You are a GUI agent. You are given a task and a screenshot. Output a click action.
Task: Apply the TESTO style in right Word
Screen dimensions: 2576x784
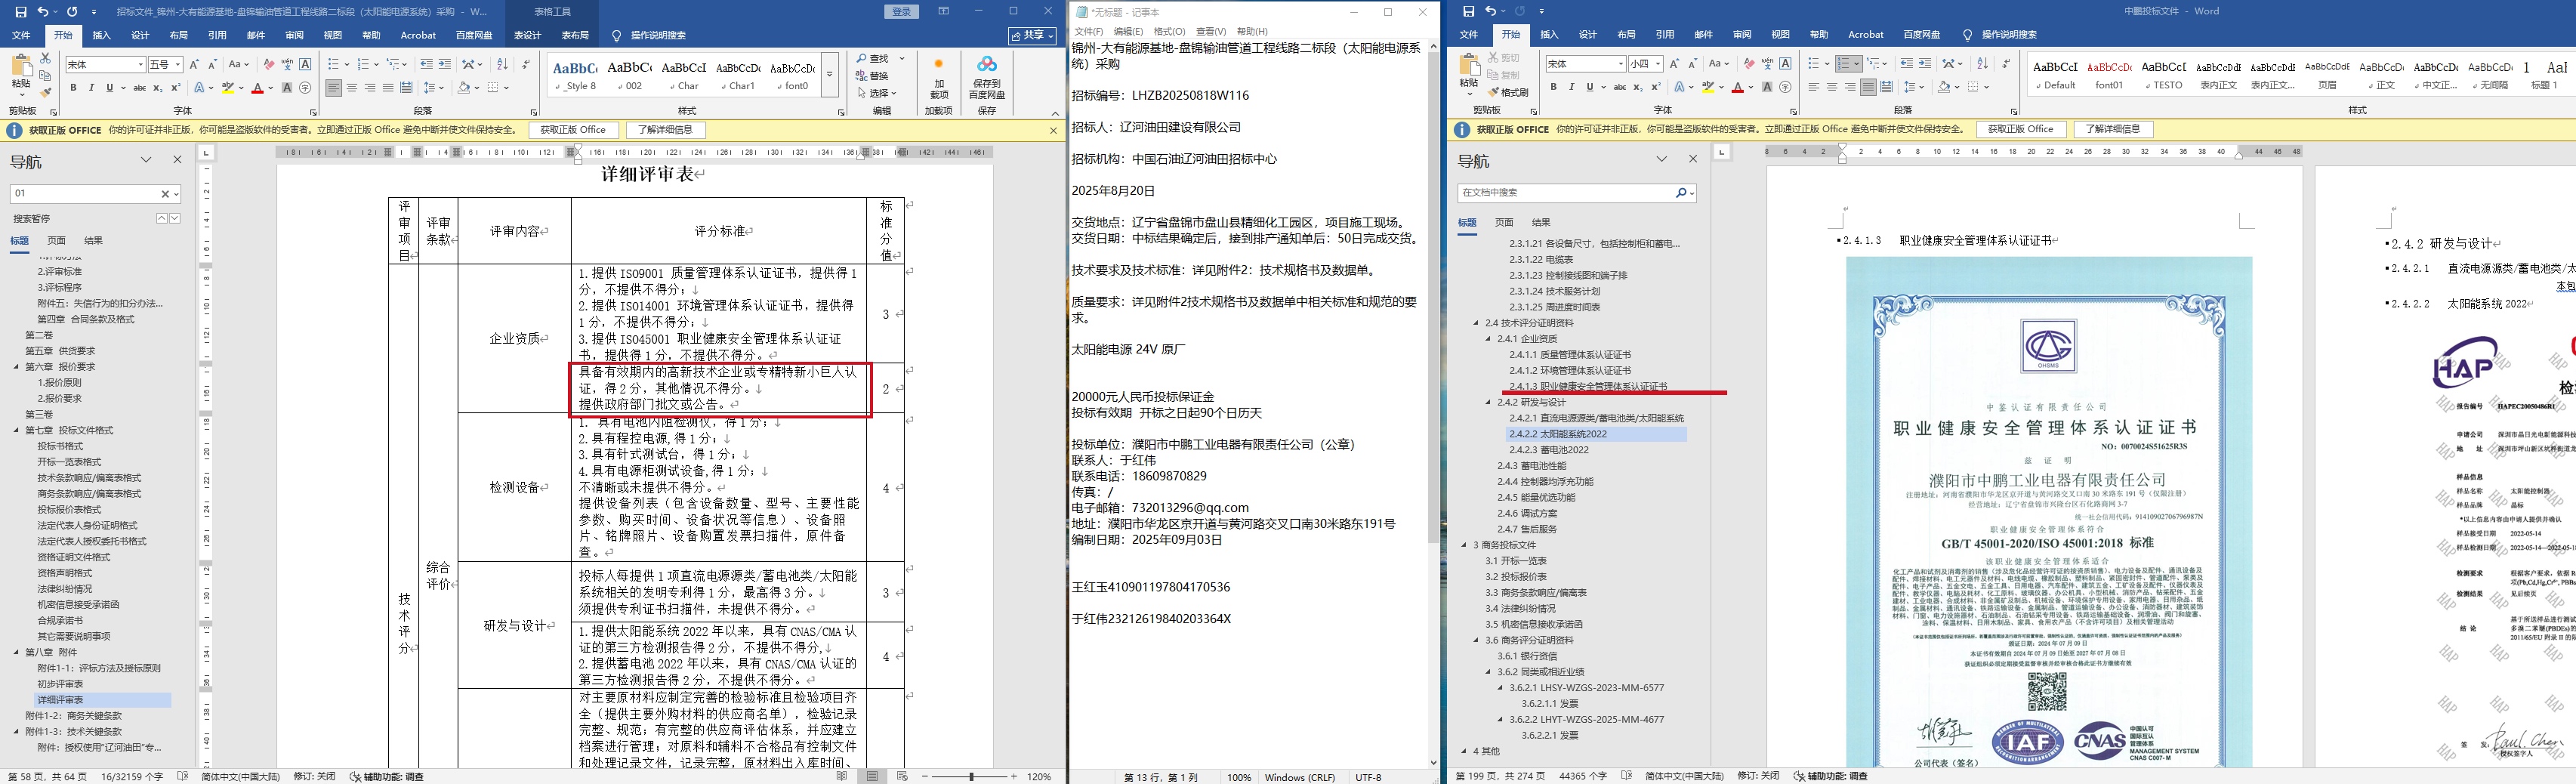coord(2164,75)
